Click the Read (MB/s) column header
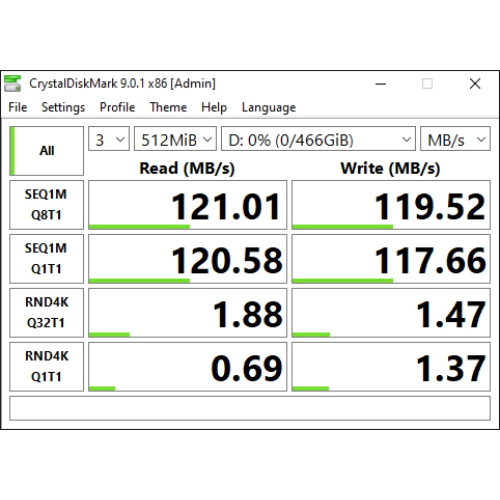Image resolution: width=500 pixels, height=500 pixels. click(187, 168)
